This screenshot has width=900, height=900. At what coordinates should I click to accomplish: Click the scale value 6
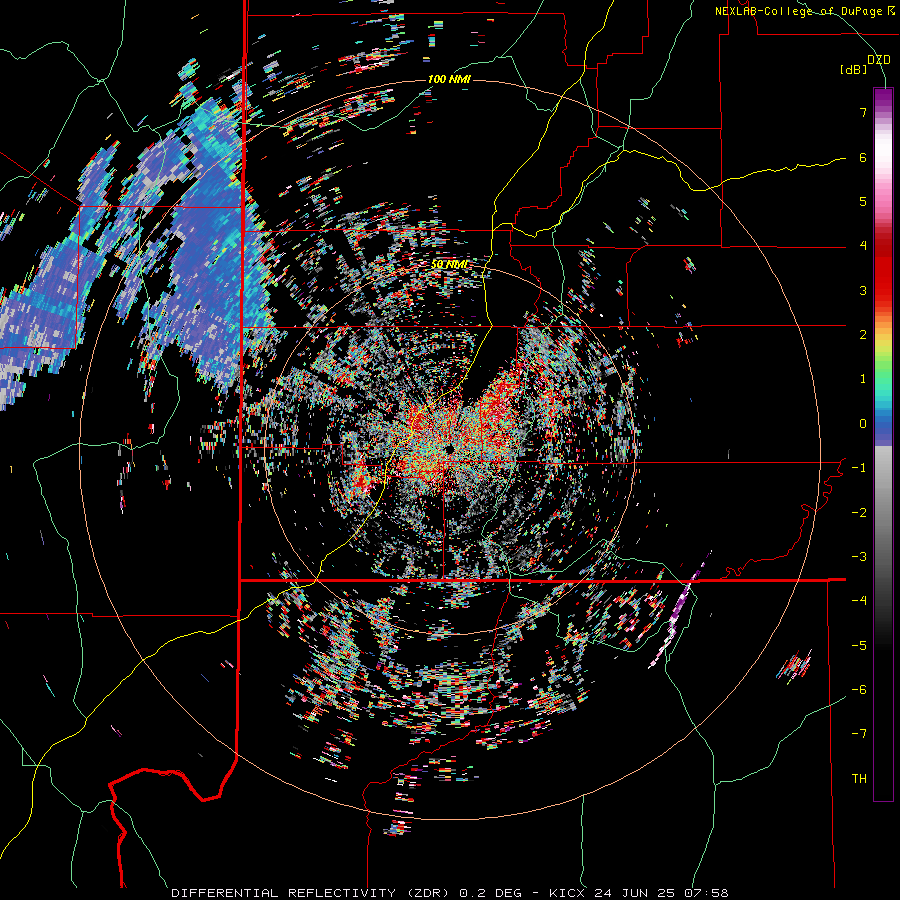863,157
